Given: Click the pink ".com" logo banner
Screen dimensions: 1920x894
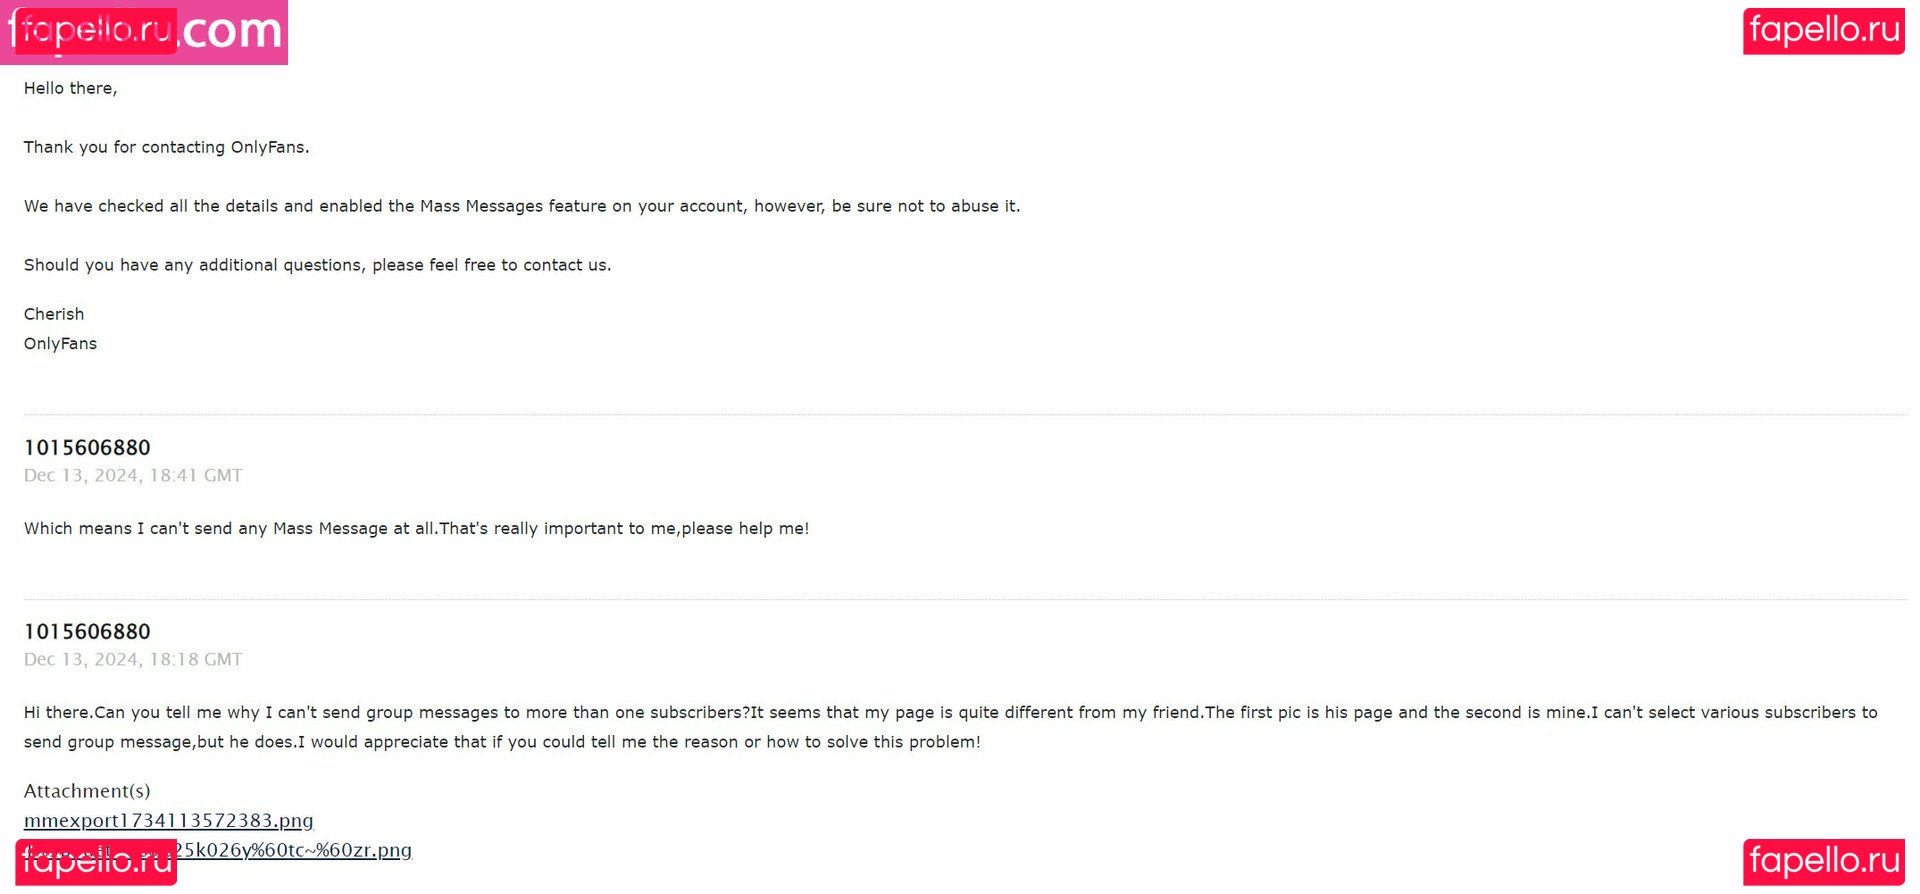Looking at the screenshot, I should [234, 32].
